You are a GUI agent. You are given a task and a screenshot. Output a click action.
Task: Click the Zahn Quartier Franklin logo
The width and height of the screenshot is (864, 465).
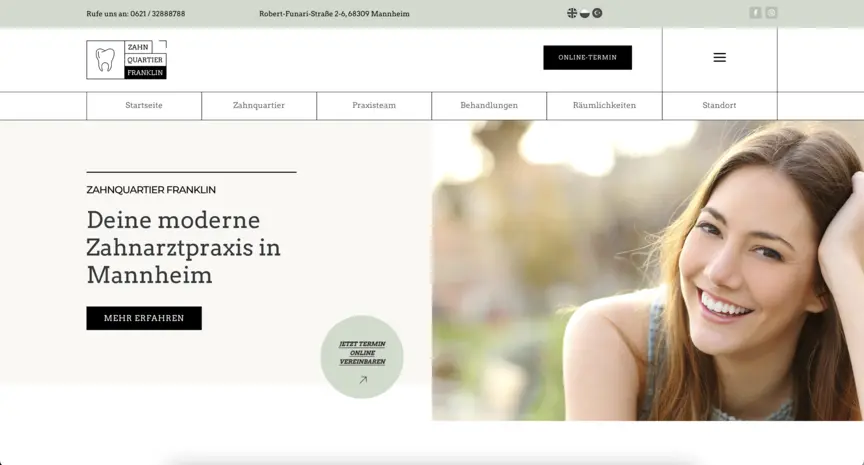coord(127,60)
